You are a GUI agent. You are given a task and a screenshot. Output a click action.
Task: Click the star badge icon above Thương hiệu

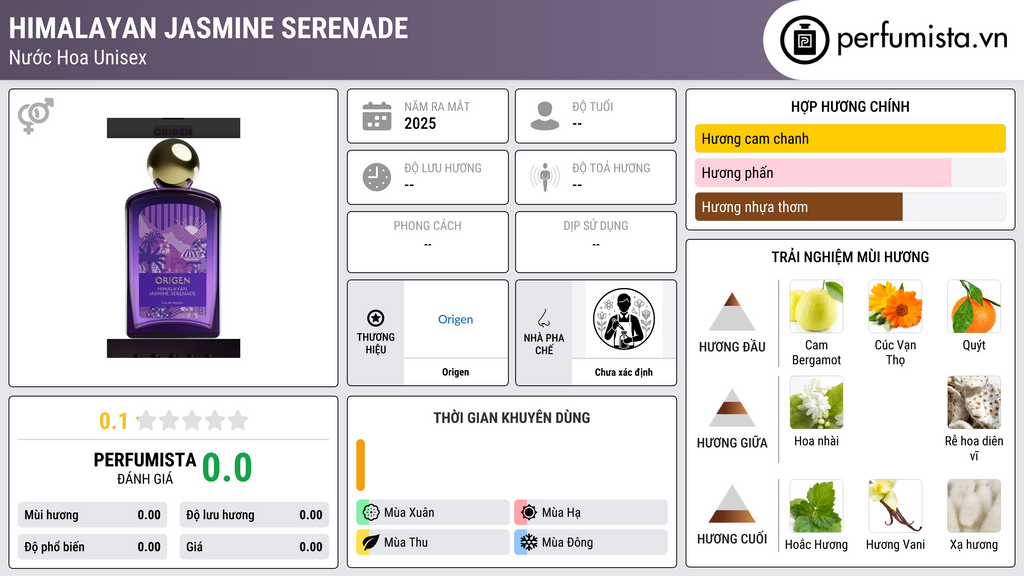point(376,318)
